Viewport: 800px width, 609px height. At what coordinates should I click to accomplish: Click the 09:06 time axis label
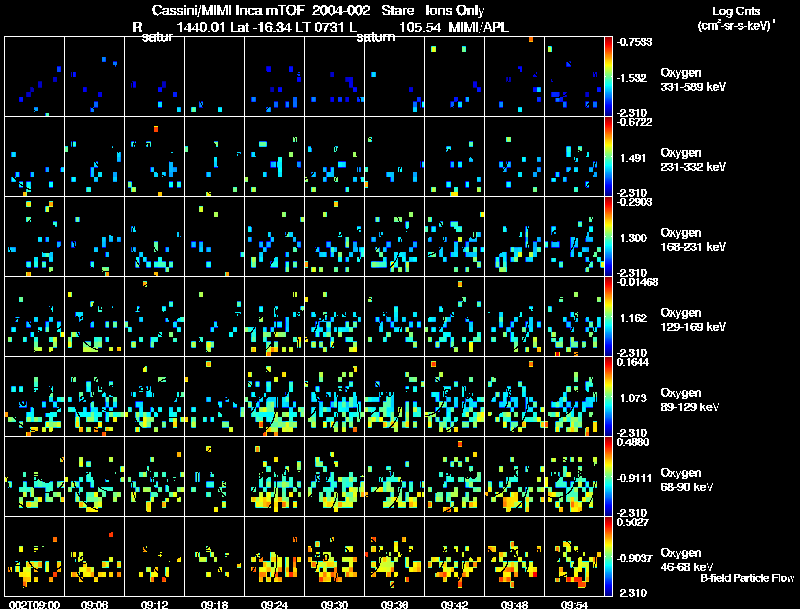[x=94, y=604]
